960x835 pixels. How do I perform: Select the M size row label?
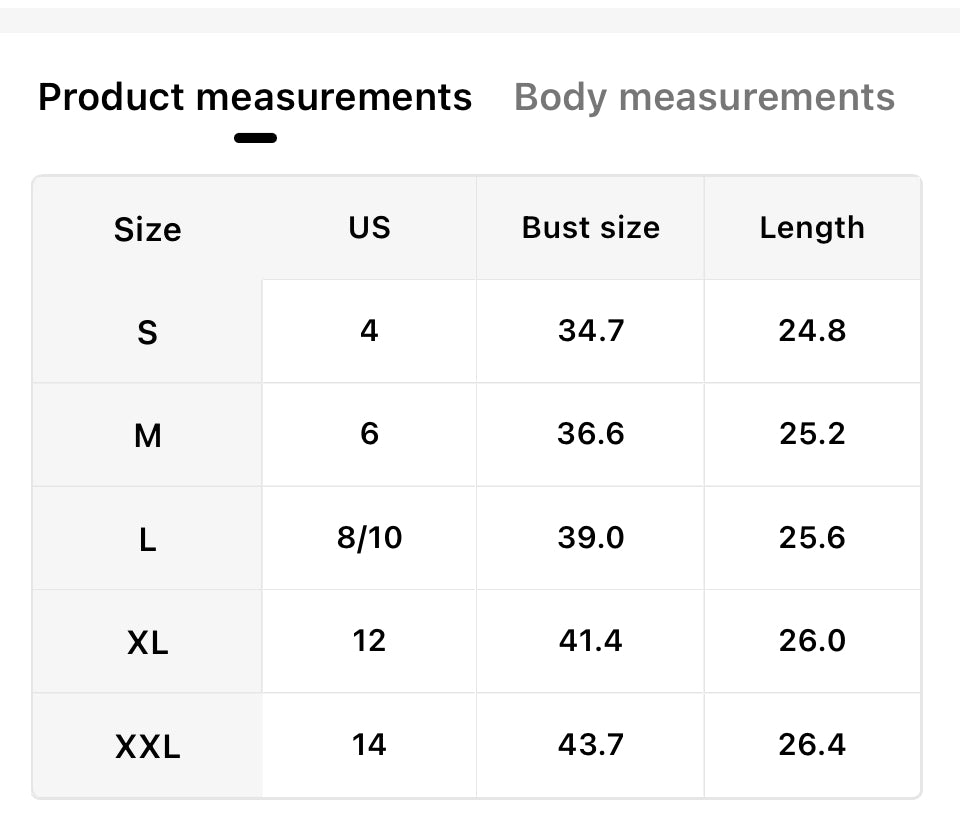(x=147, y=436)
